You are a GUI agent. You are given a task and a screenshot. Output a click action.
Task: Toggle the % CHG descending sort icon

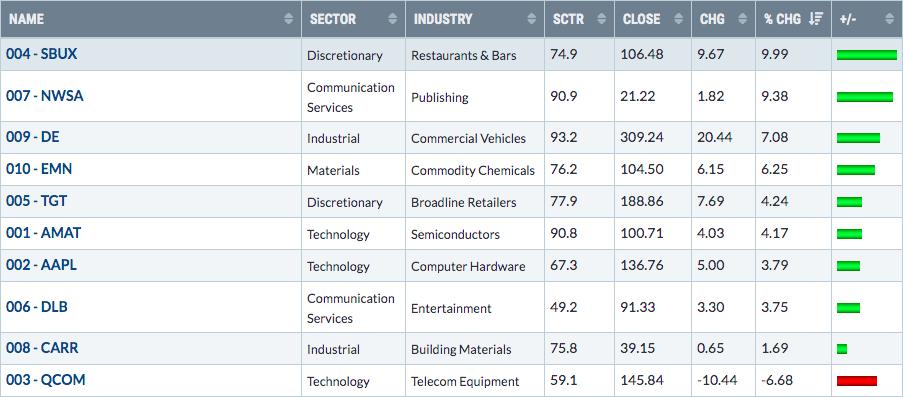(x=815, y=19)
